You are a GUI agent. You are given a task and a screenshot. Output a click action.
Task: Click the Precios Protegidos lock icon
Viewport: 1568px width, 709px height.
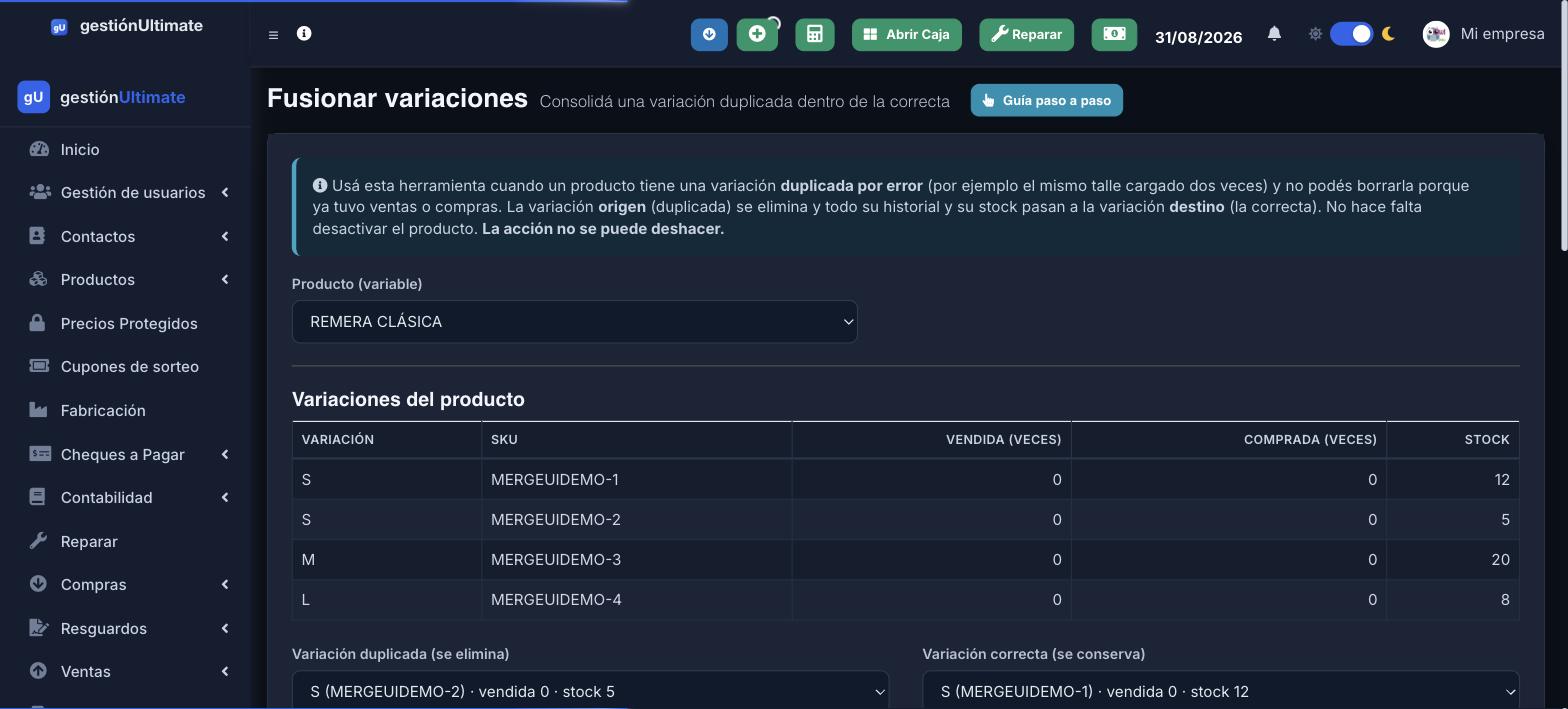[38, 323]
